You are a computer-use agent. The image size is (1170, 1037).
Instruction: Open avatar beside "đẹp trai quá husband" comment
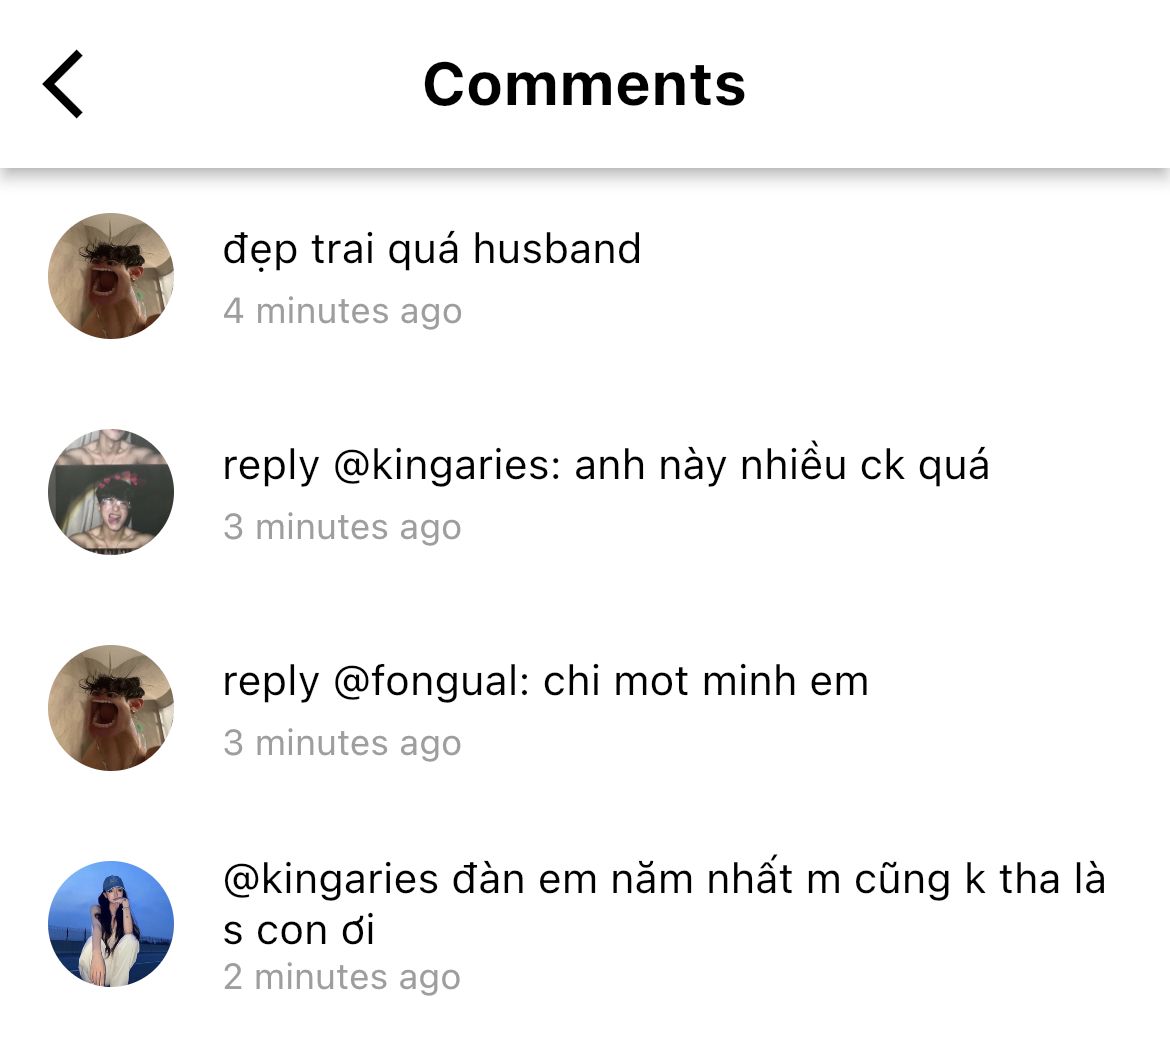[111, 276]
